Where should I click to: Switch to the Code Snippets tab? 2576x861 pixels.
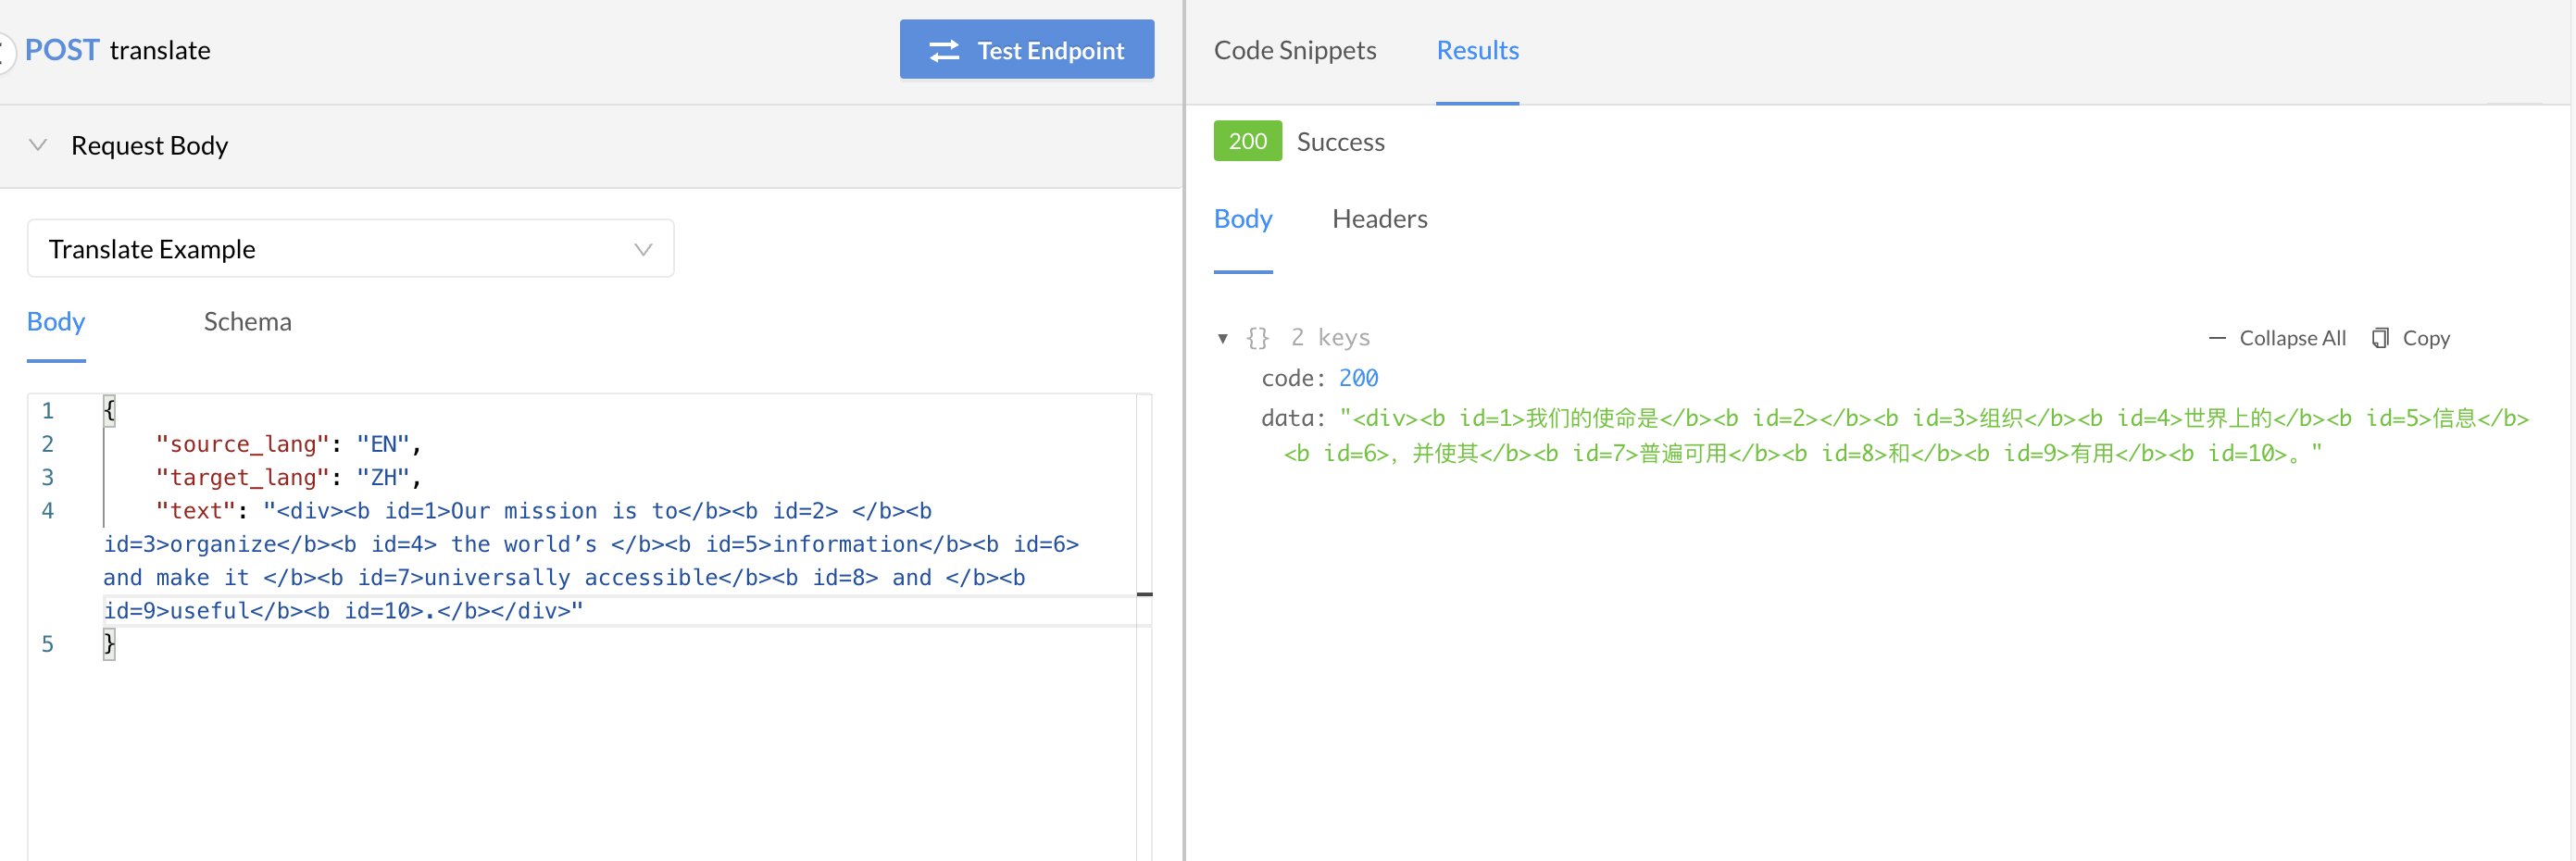[1295, 50]
